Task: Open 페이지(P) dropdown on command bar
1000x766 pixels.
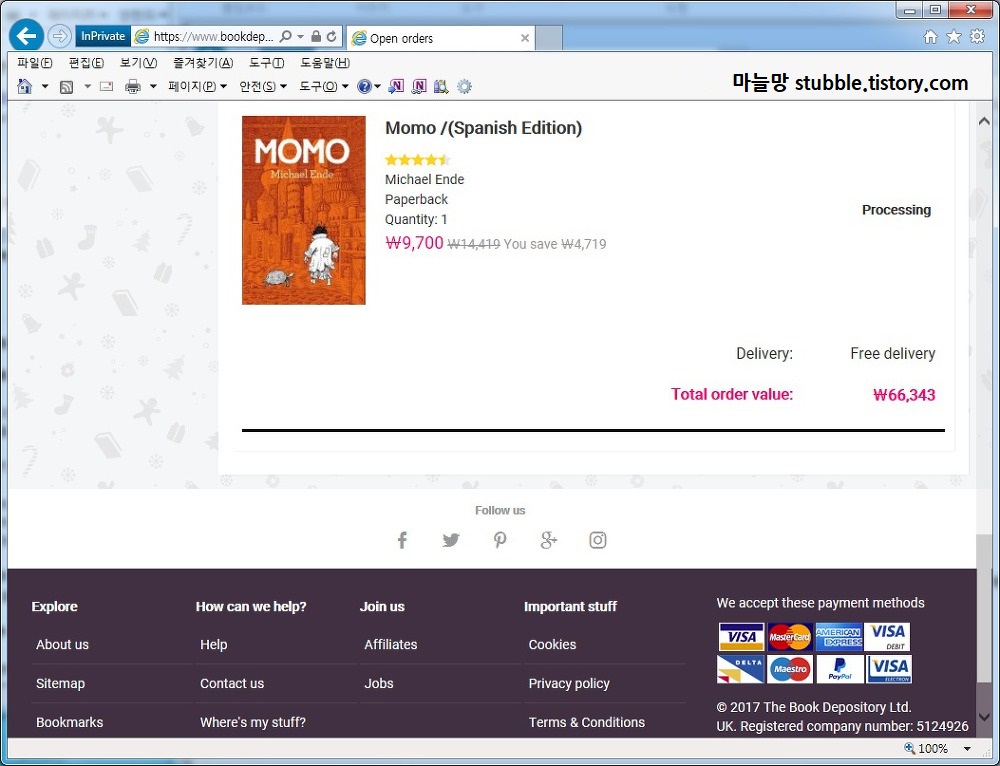Action: click(197, 86)
